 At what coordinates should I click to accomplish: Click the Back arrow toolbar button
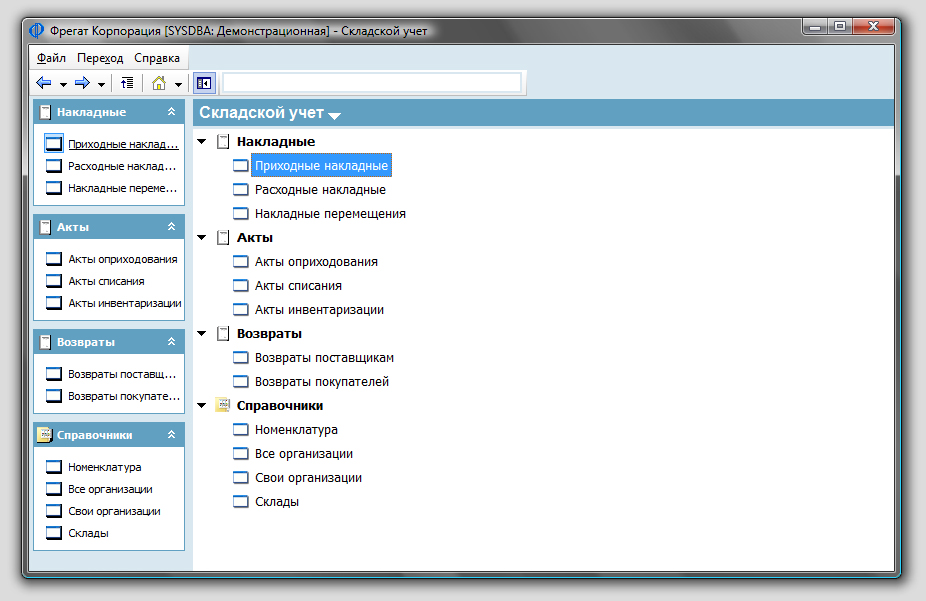coord(44,83)
